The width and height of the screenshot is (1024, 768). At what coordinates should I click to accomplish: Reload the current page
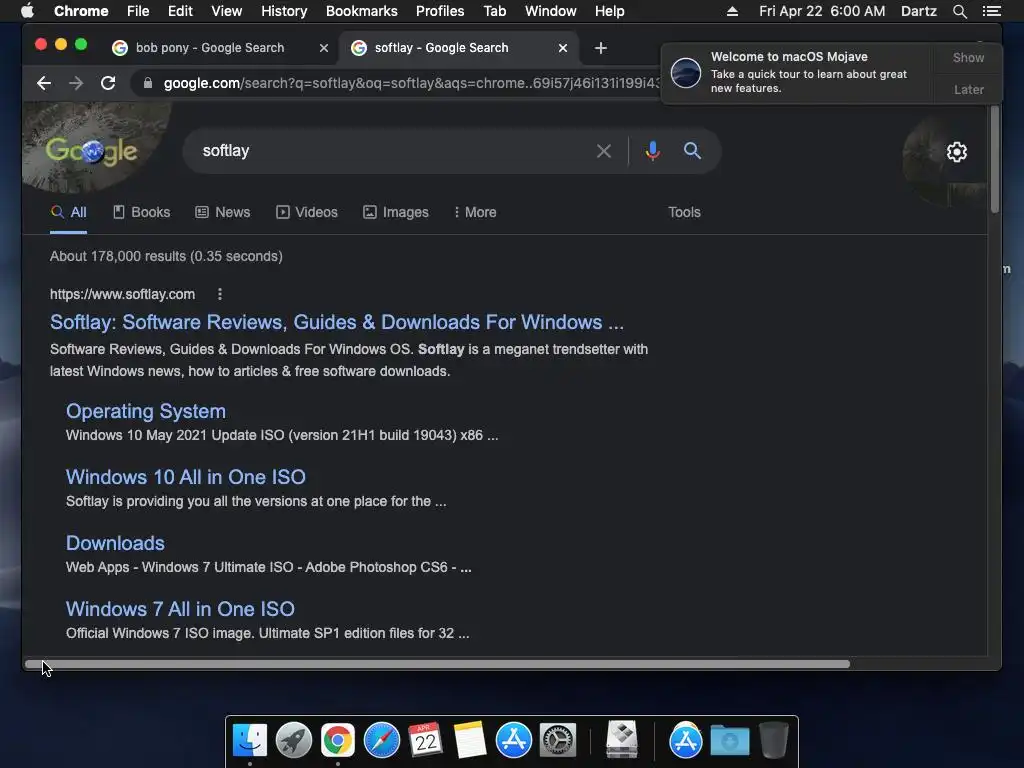coord(108,83)
